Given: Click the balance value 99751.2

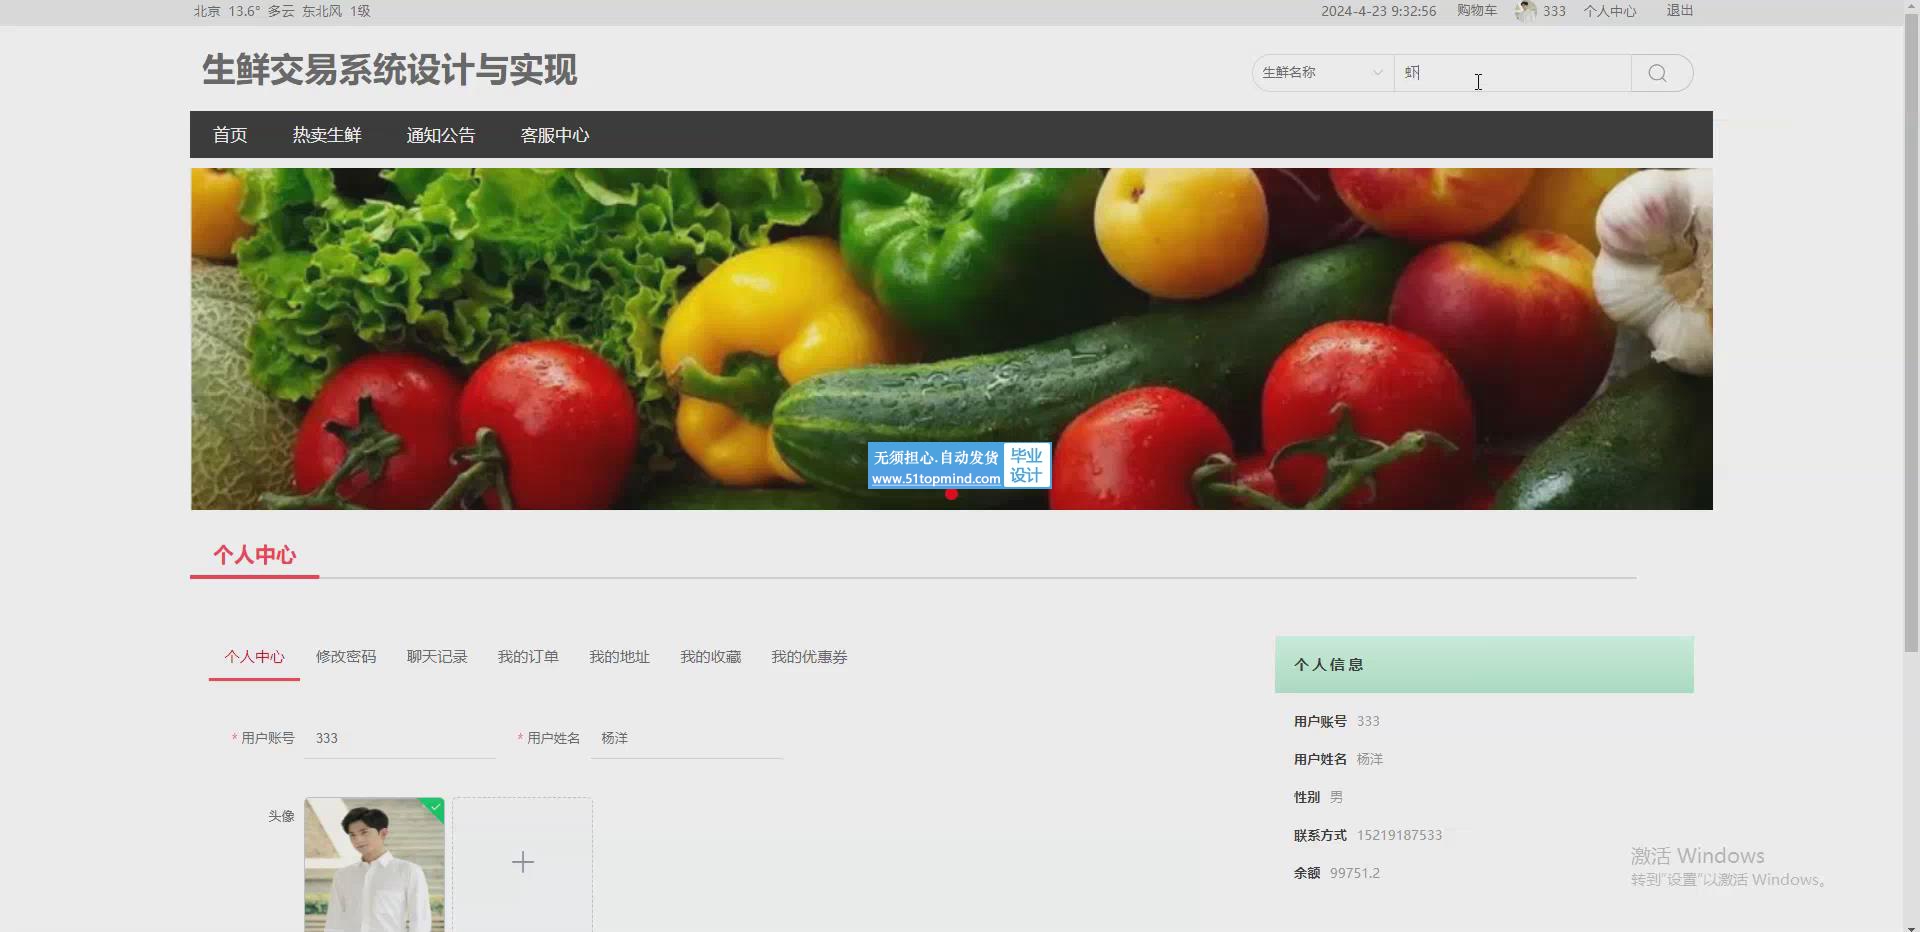Looking at the screenshot, I should (1355, 873).
